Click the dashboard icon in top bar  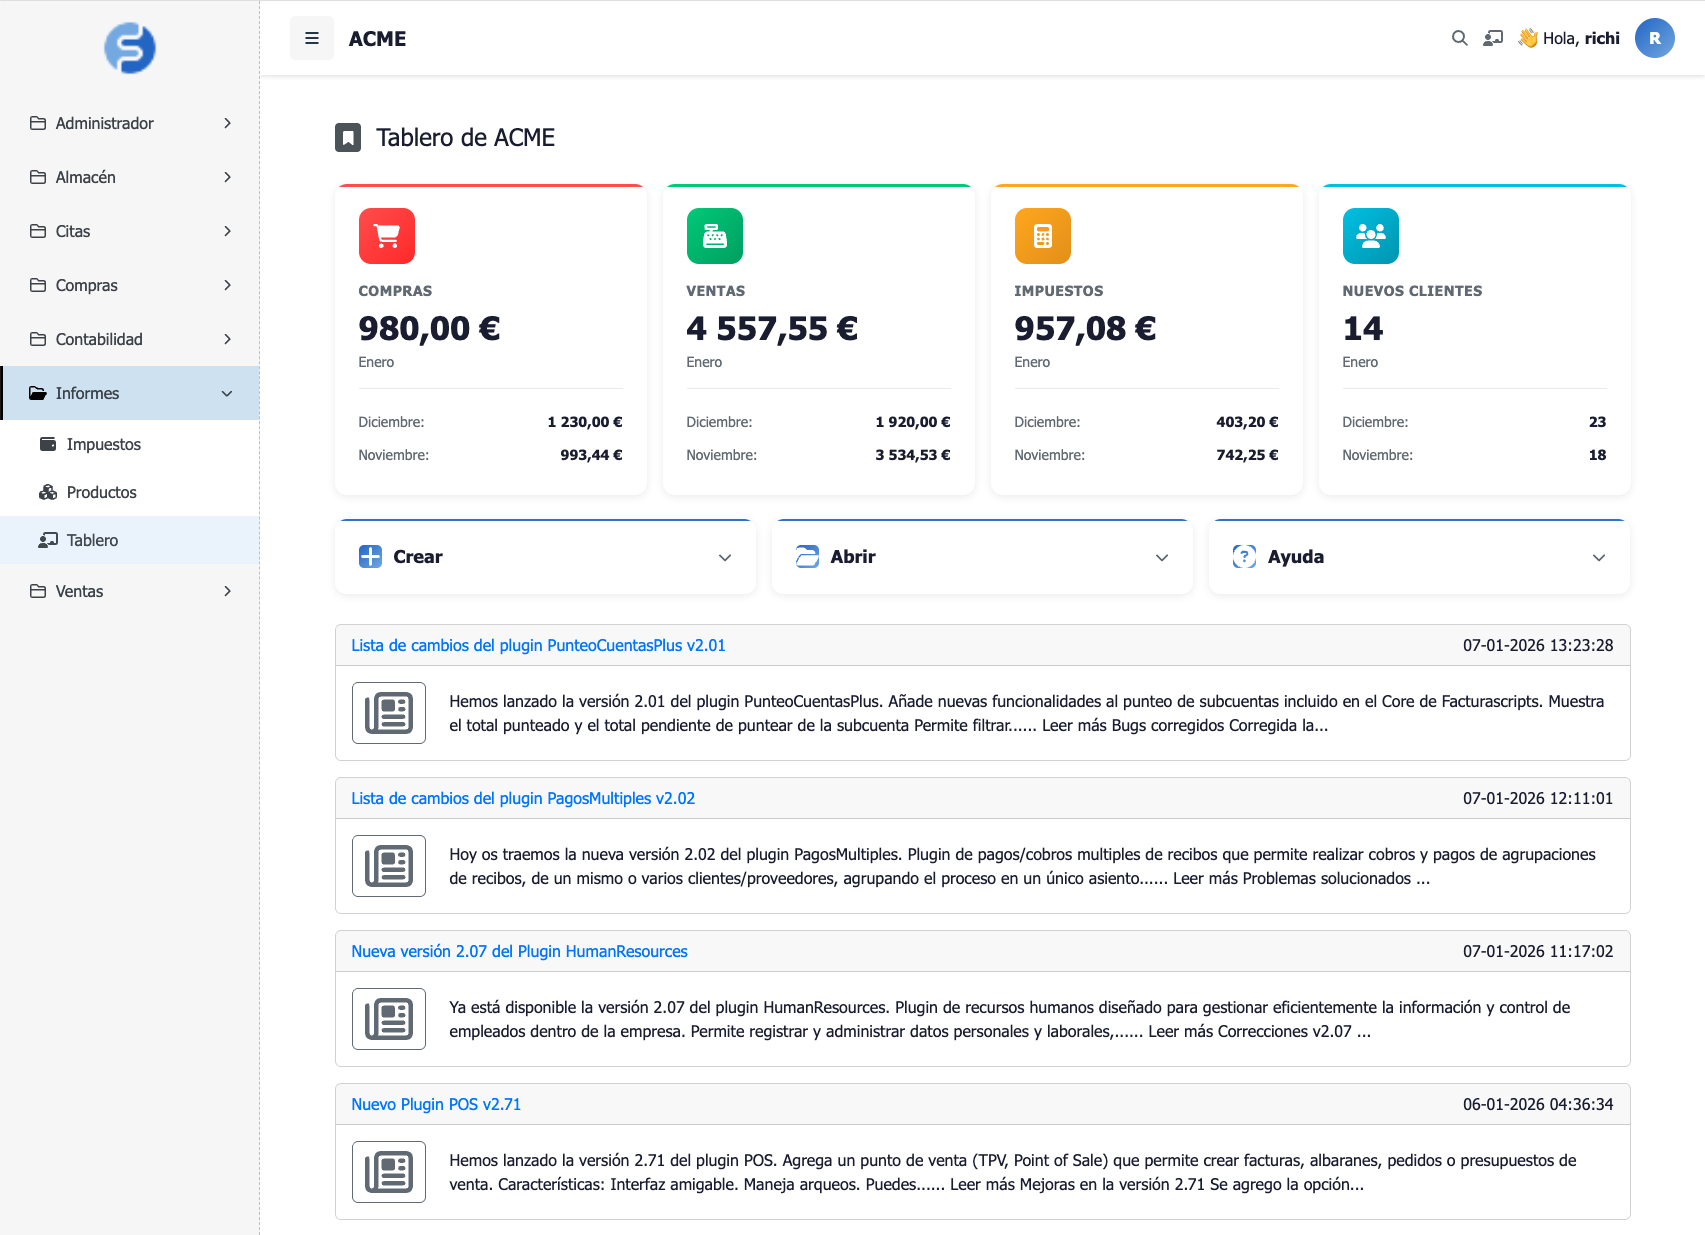[1493, 38]
